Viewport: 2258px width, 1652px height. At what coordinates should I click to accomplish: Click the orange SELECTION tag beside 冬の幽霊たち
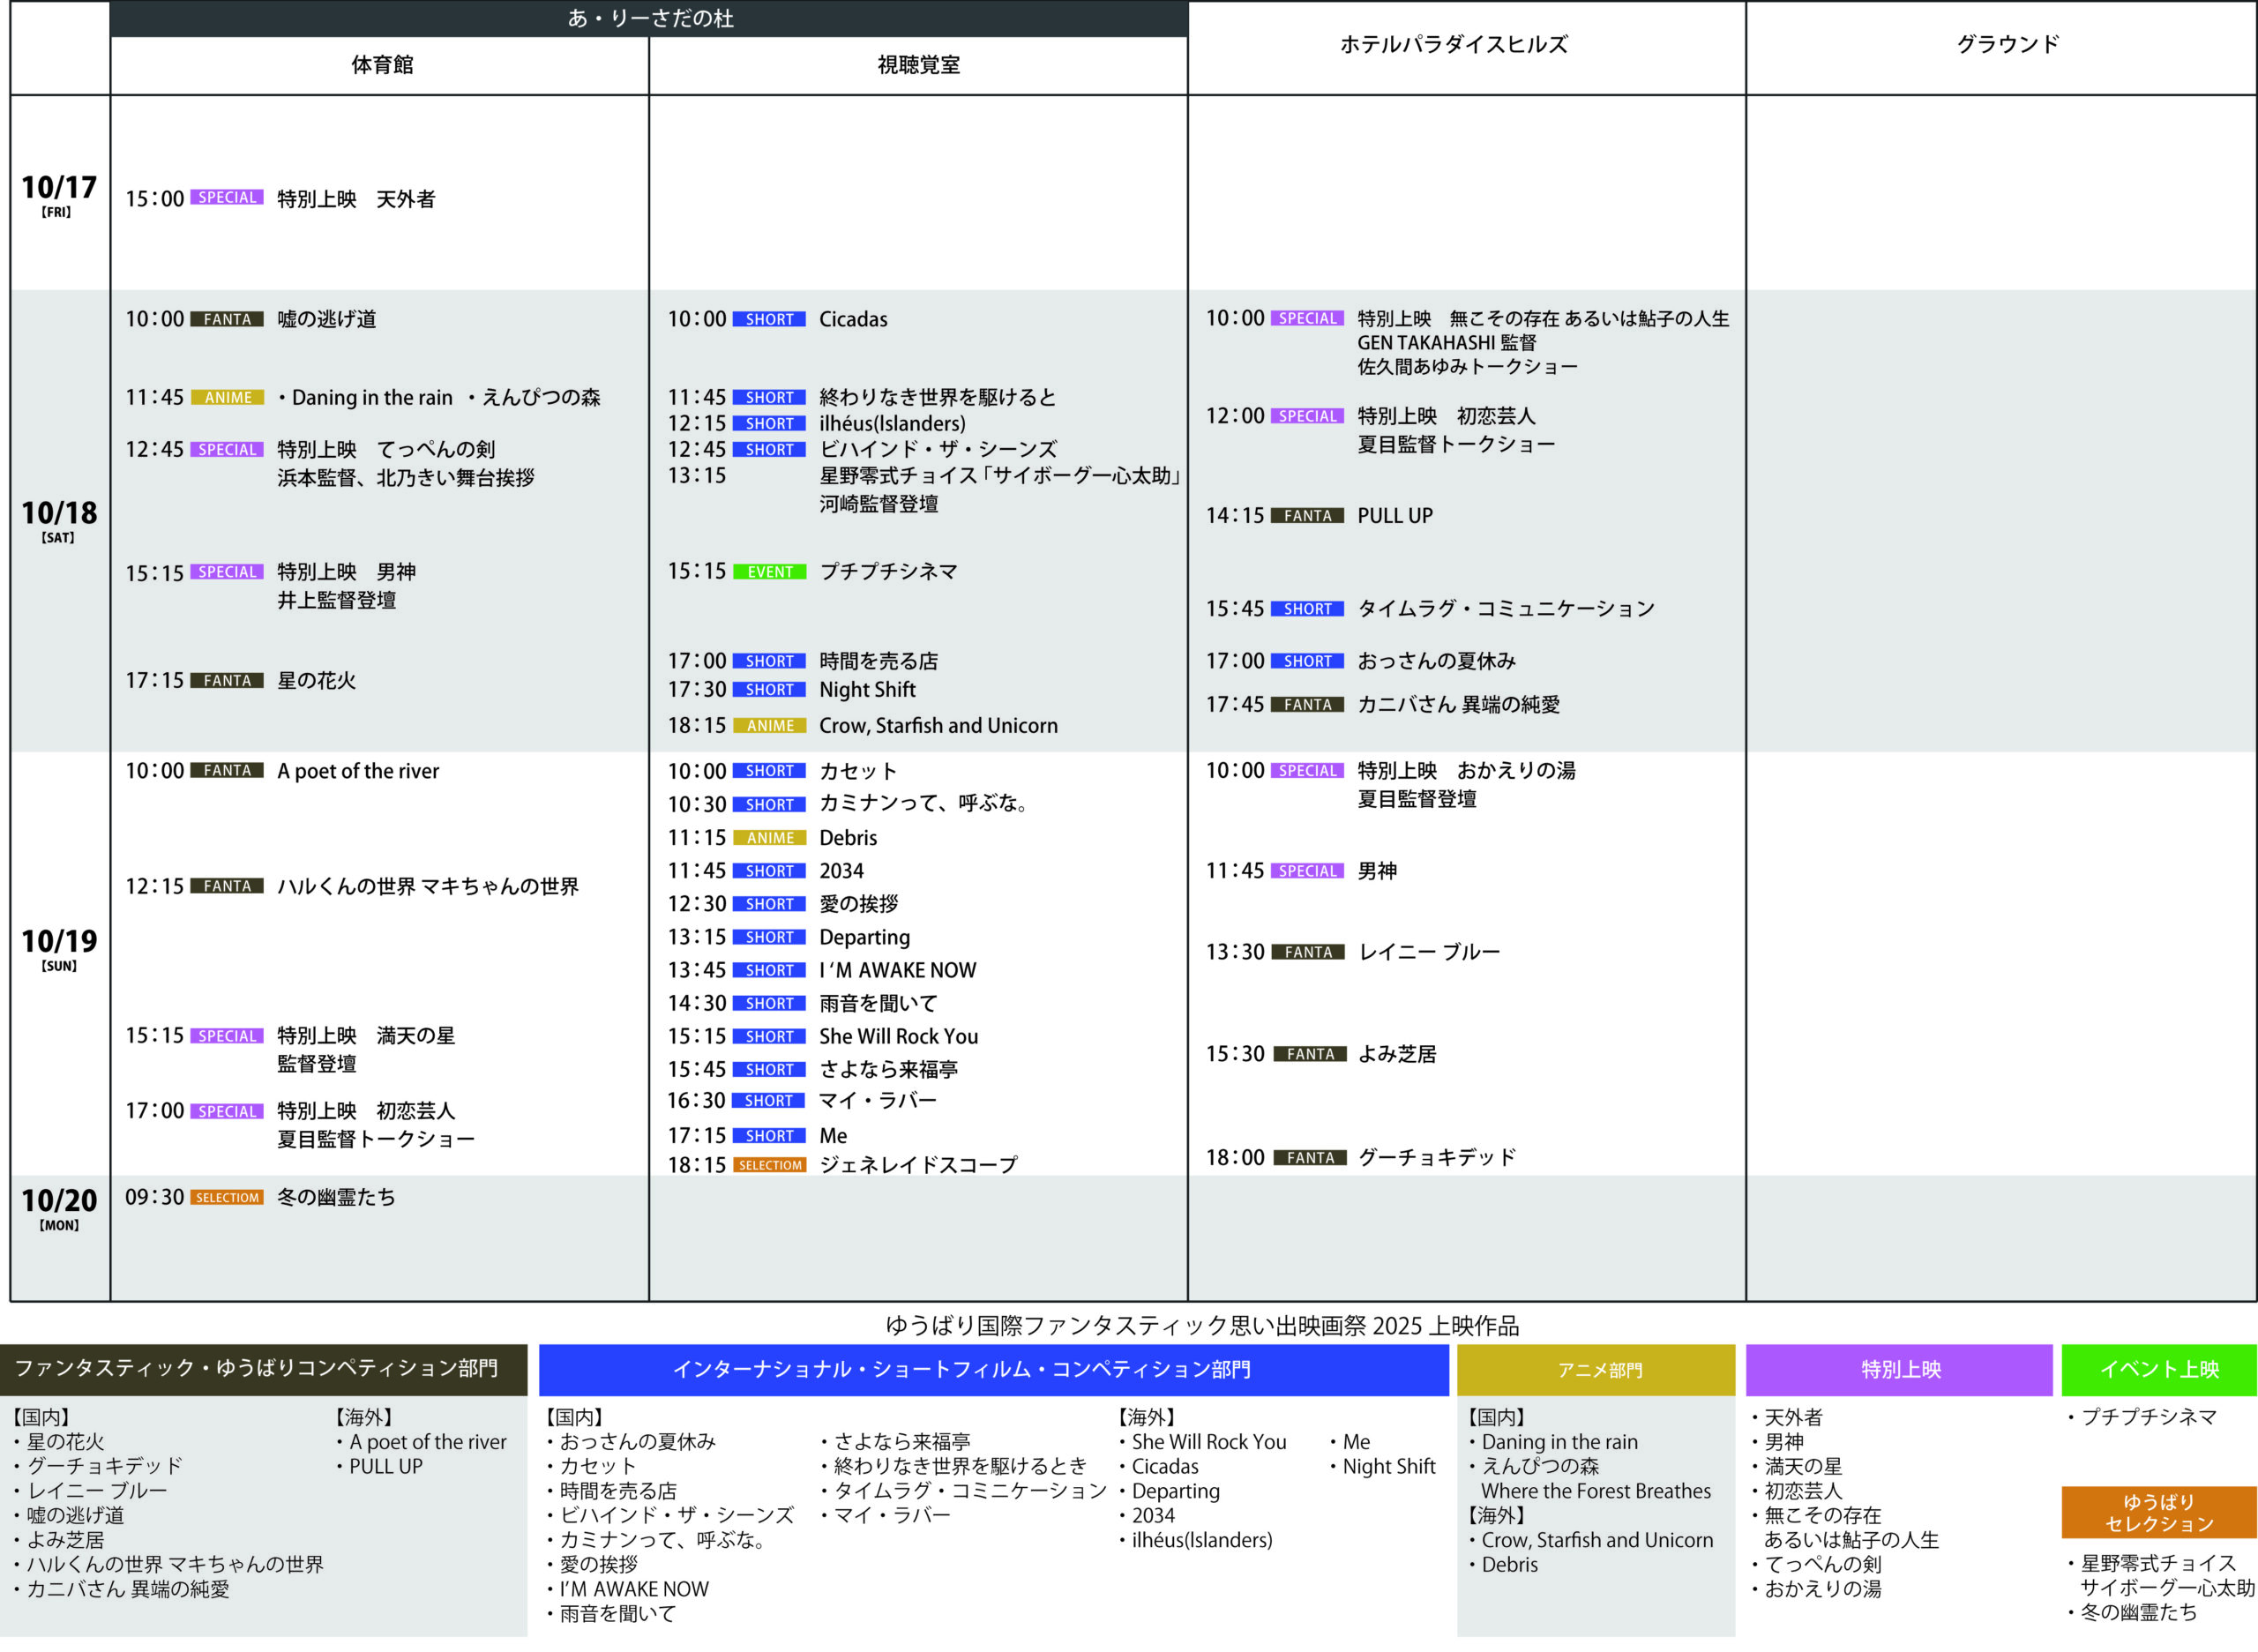click(x=227, y=1198)
